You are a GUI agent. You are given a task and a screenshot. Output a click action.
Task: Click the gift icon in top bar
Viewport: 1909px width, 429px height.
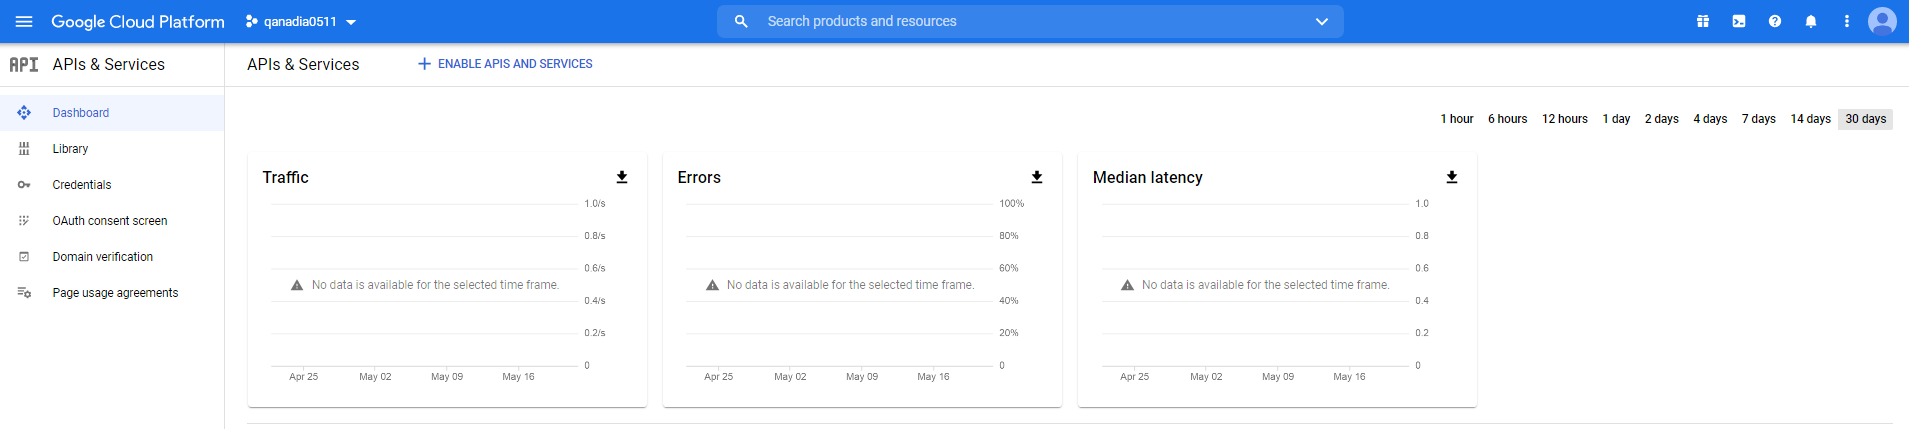1703,21
